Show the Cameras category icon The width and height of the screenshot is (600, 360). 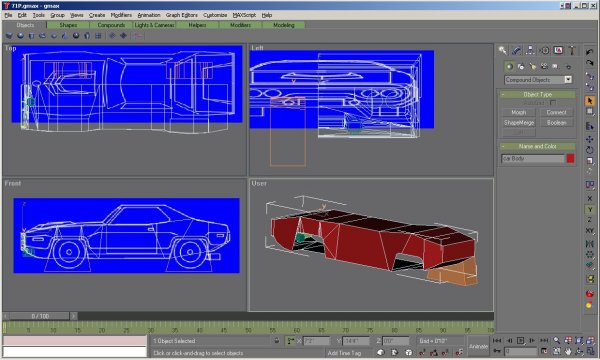pyautogui.click(x=544, y=66)
